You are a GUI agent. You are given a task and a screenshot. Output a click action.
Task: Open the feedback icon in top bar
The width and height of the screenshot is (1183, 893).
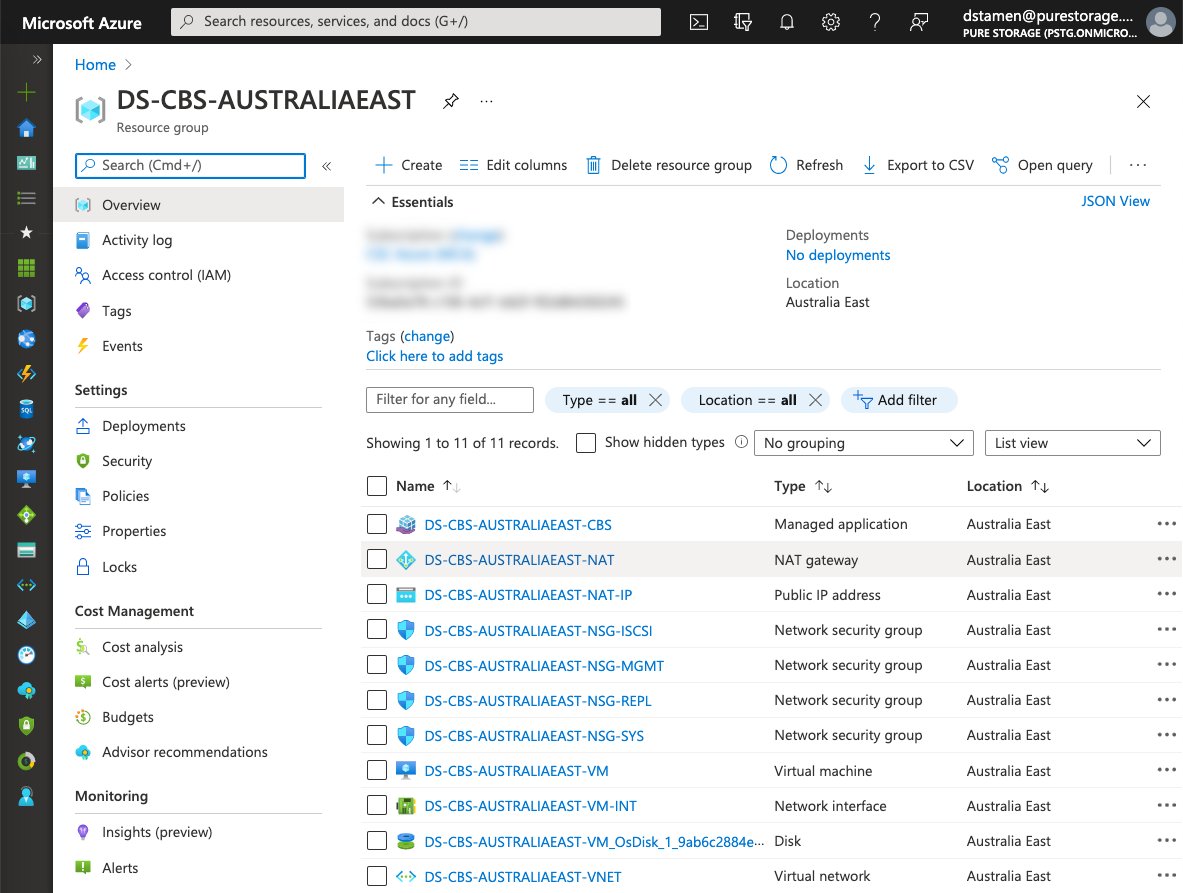918,22
